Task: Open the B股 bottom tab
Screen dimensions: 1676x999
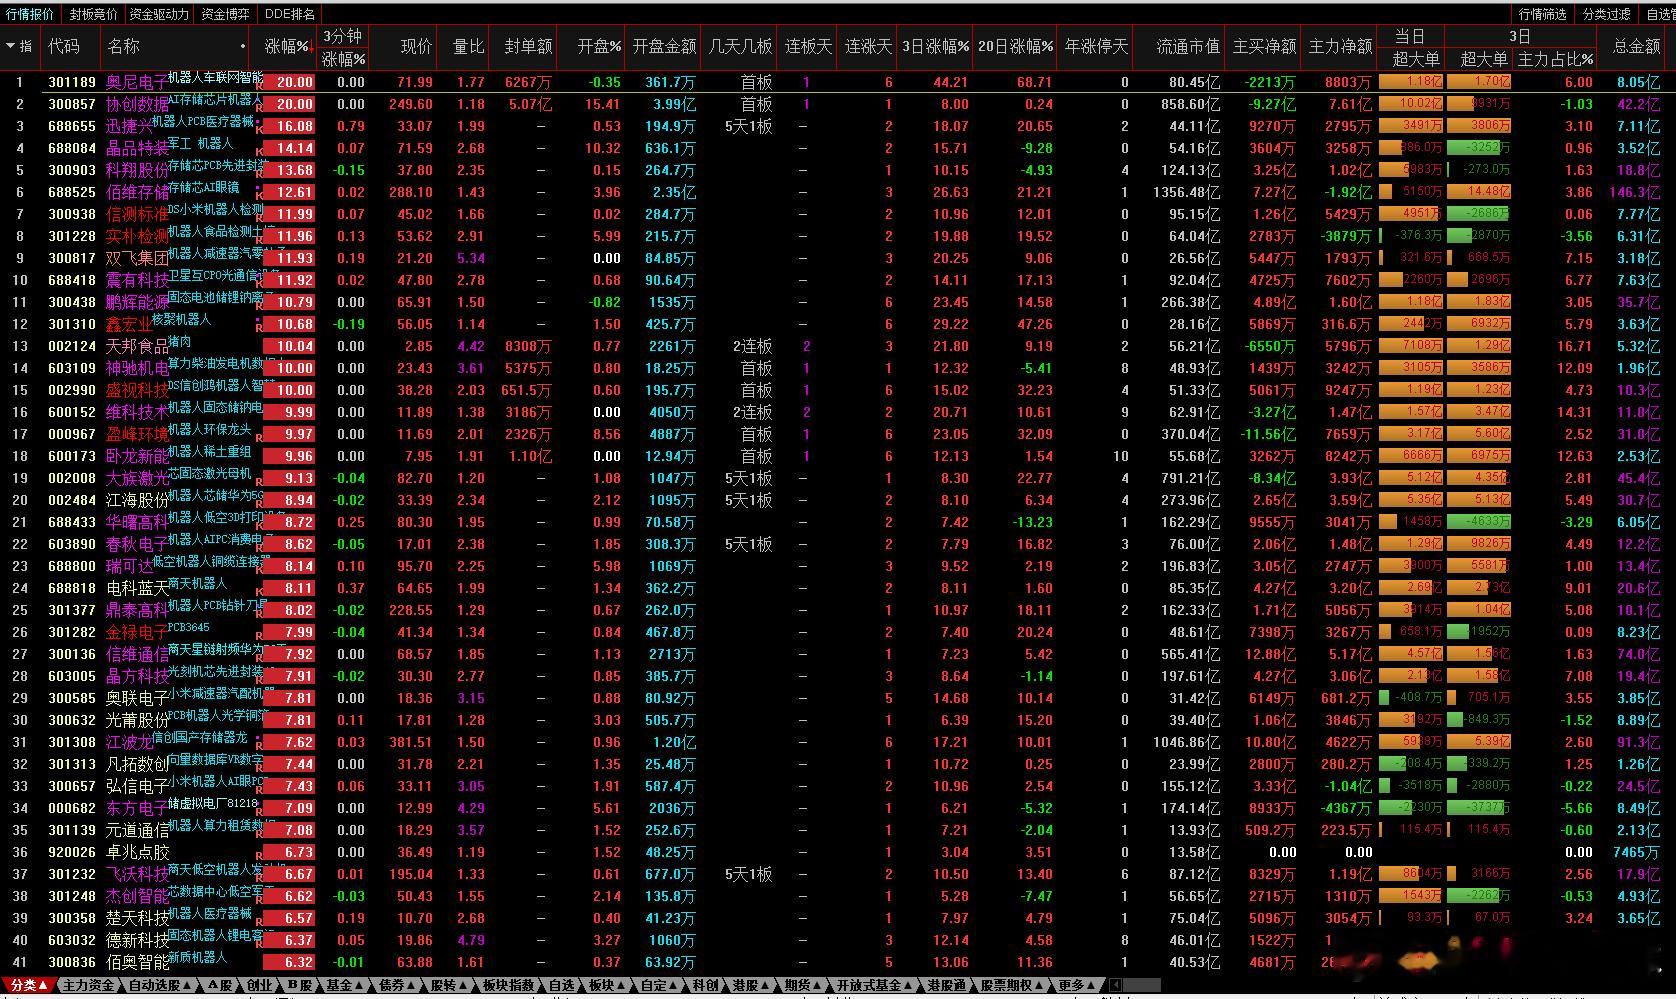Action: pyautogui.click(x=300, y=985)
